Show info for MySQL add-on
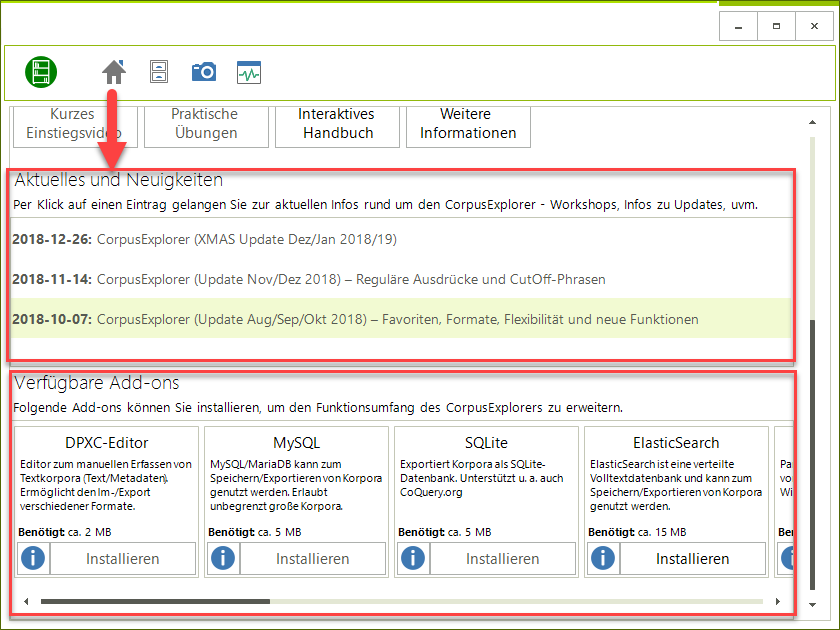The height and width of the screenshot is (630, 840). [x=224, y=559]
